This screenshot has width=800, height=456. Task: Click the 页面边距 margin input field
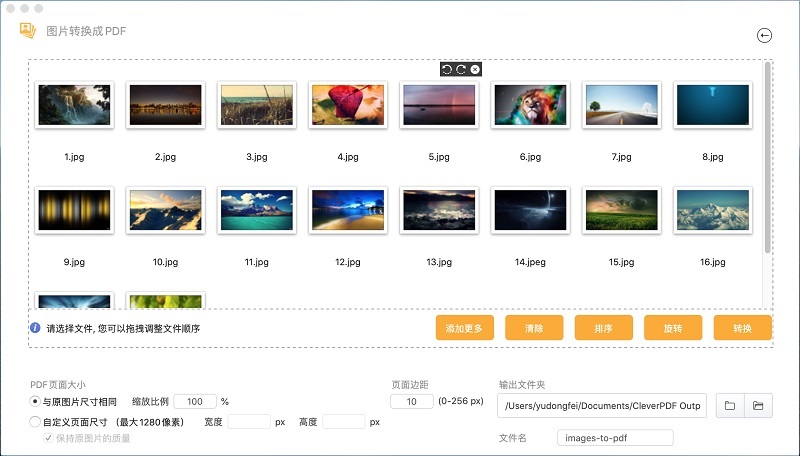pyautogui.click(x=411, y=401)
